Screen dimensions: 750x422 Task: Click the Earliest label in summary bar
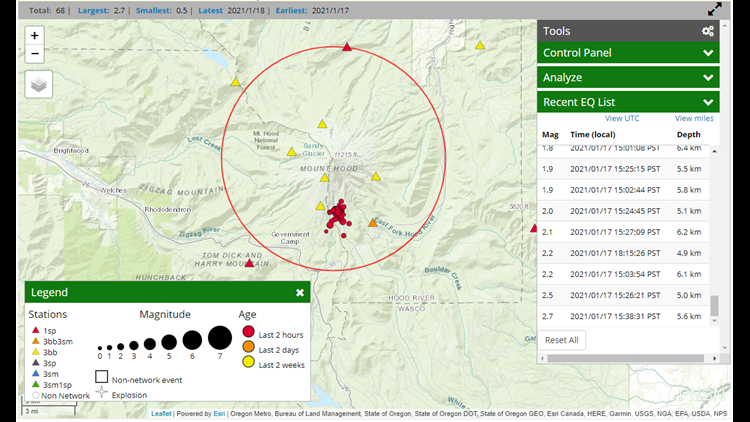[x=291, y=10]
